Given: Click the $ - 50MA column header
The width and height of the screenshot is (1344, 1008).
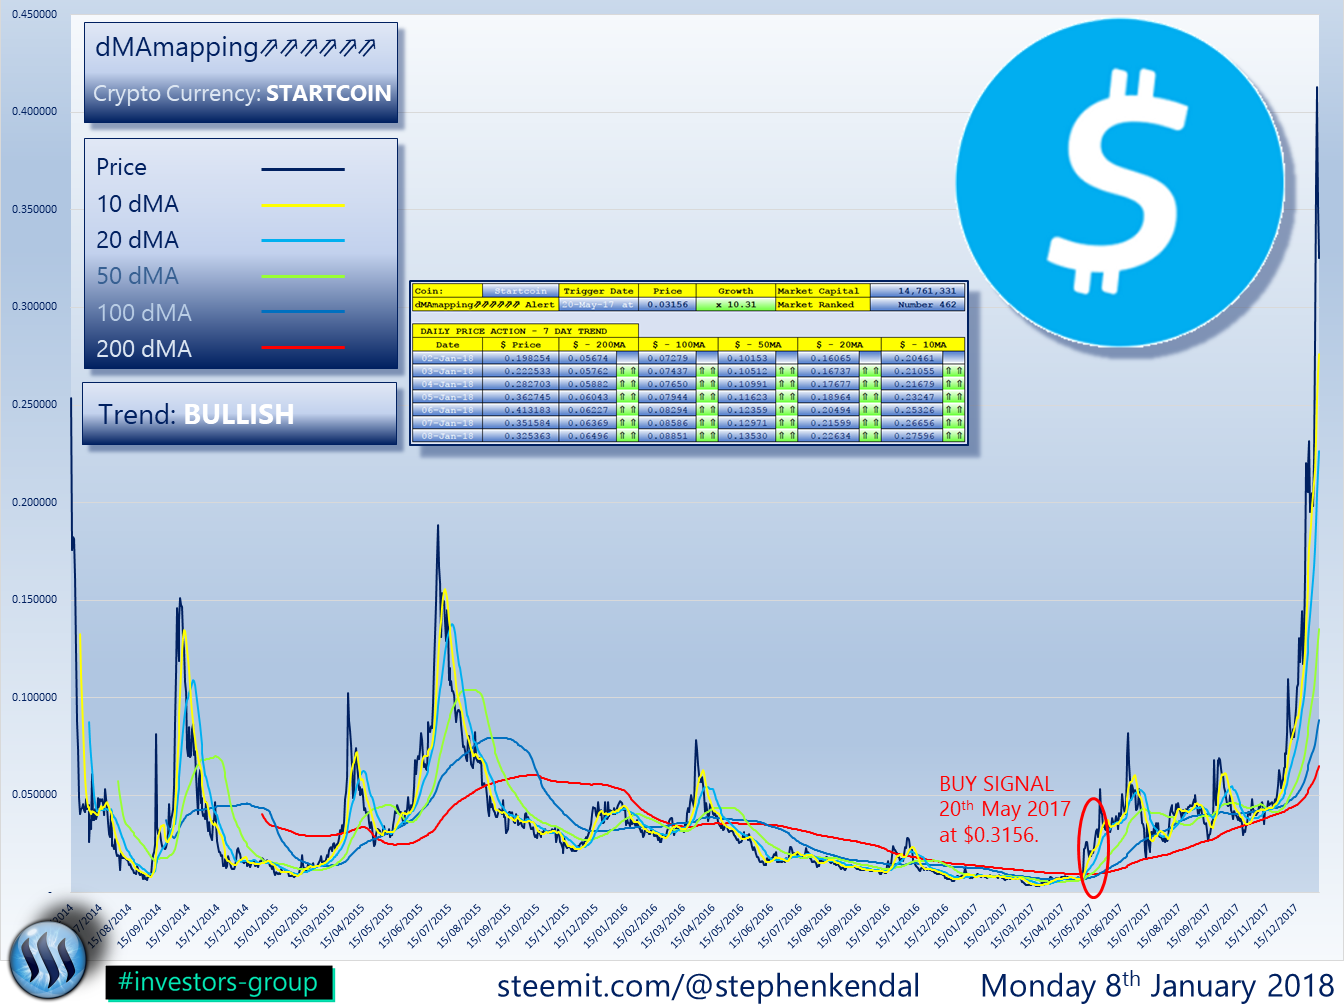Looking at the screenshot, I should (x=757, y=344).
